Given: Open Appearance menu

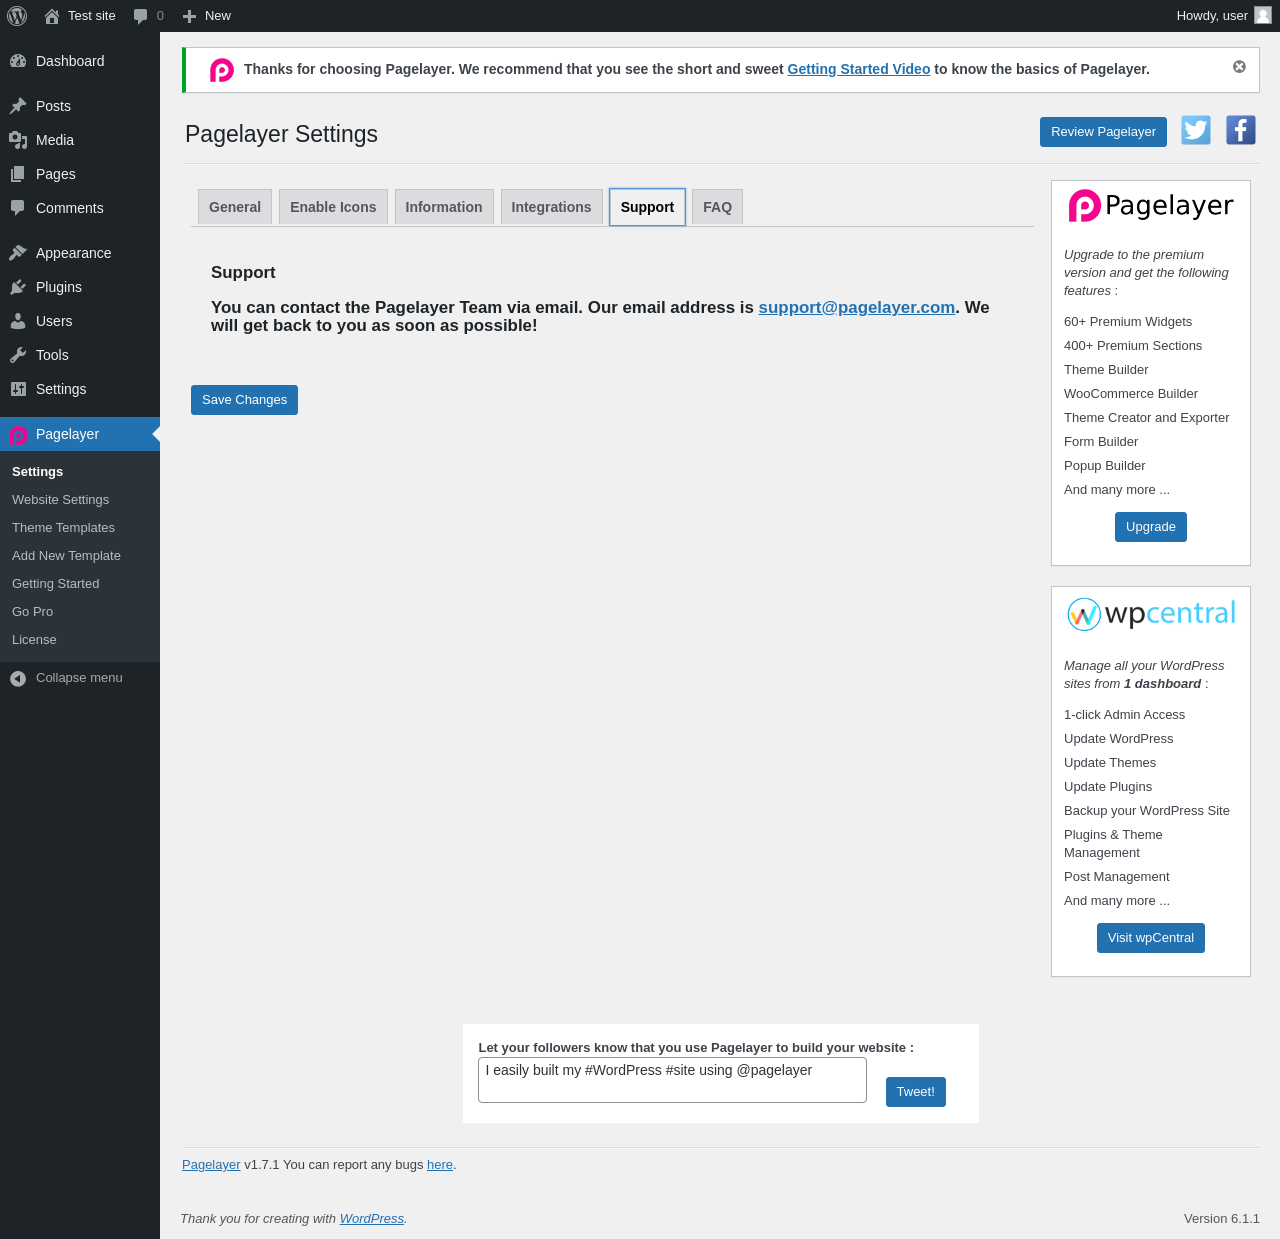Looking at the screenshot, I should [80, 253].
